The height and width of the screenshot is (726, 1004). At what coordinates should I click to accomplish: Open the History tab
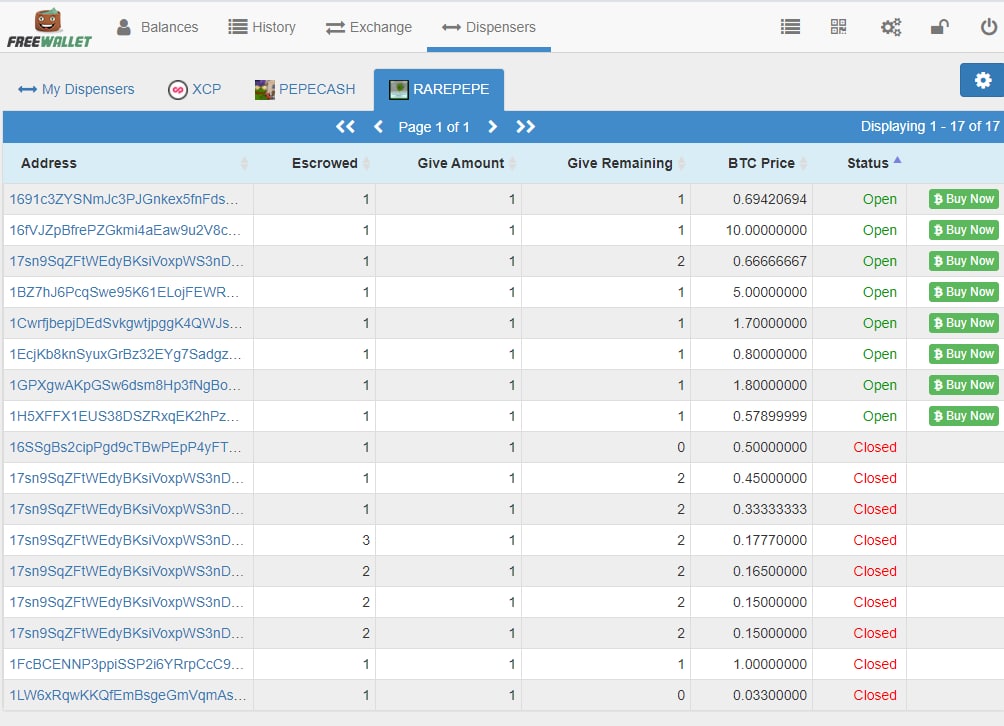click(x=262, y=27)
